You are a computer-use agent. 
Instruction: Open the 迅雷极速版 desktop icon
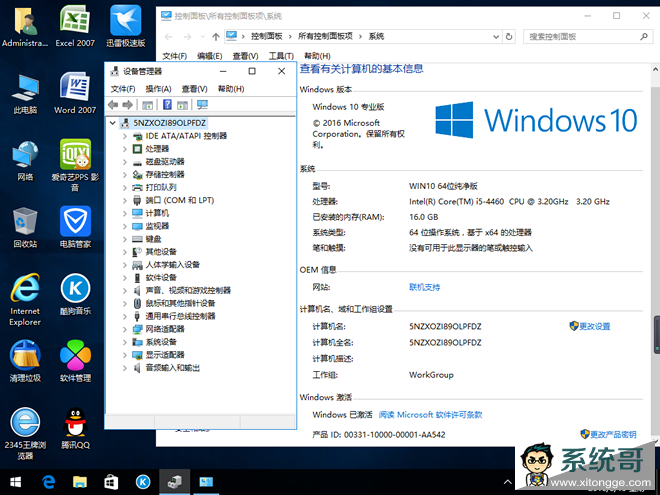click(x=125, y=26)
